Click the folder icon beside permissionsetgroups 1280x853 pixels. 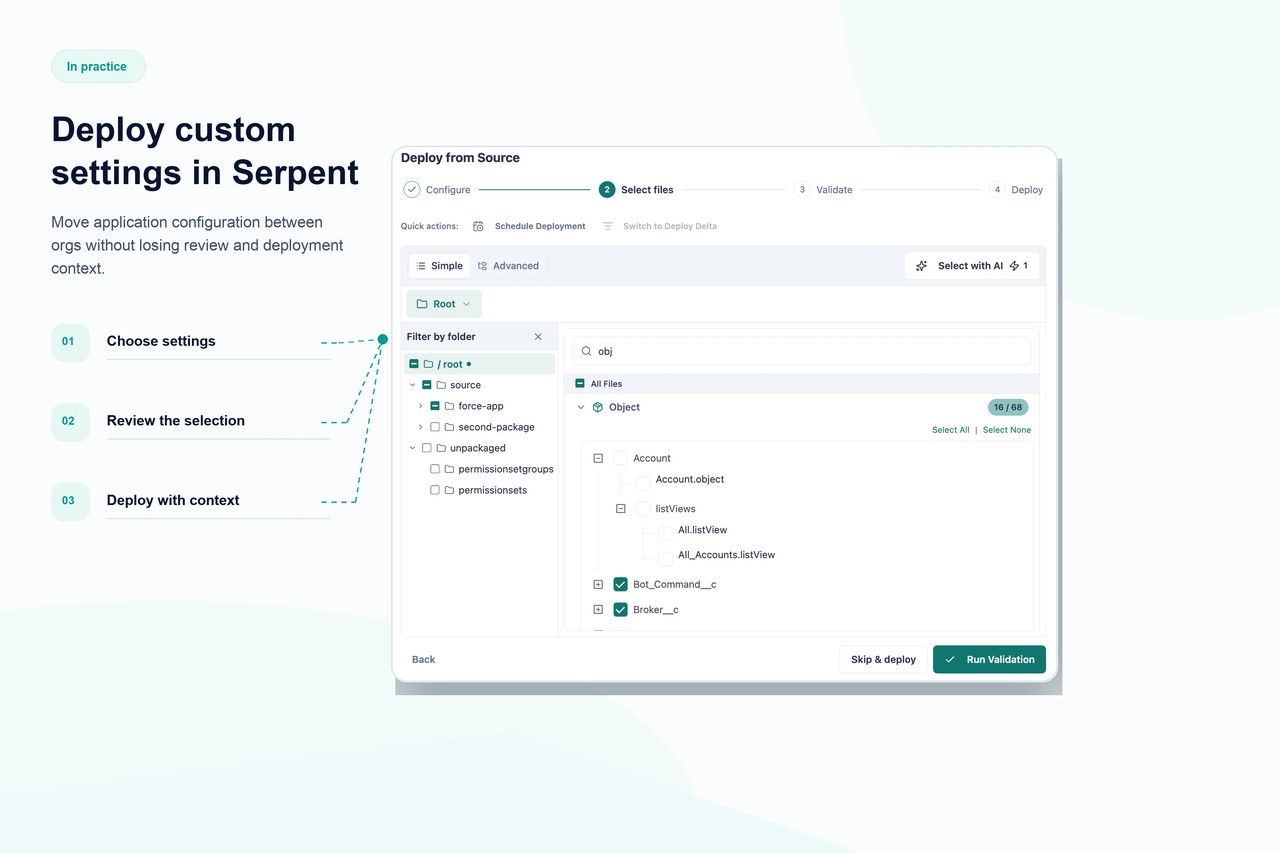[449, 469]
